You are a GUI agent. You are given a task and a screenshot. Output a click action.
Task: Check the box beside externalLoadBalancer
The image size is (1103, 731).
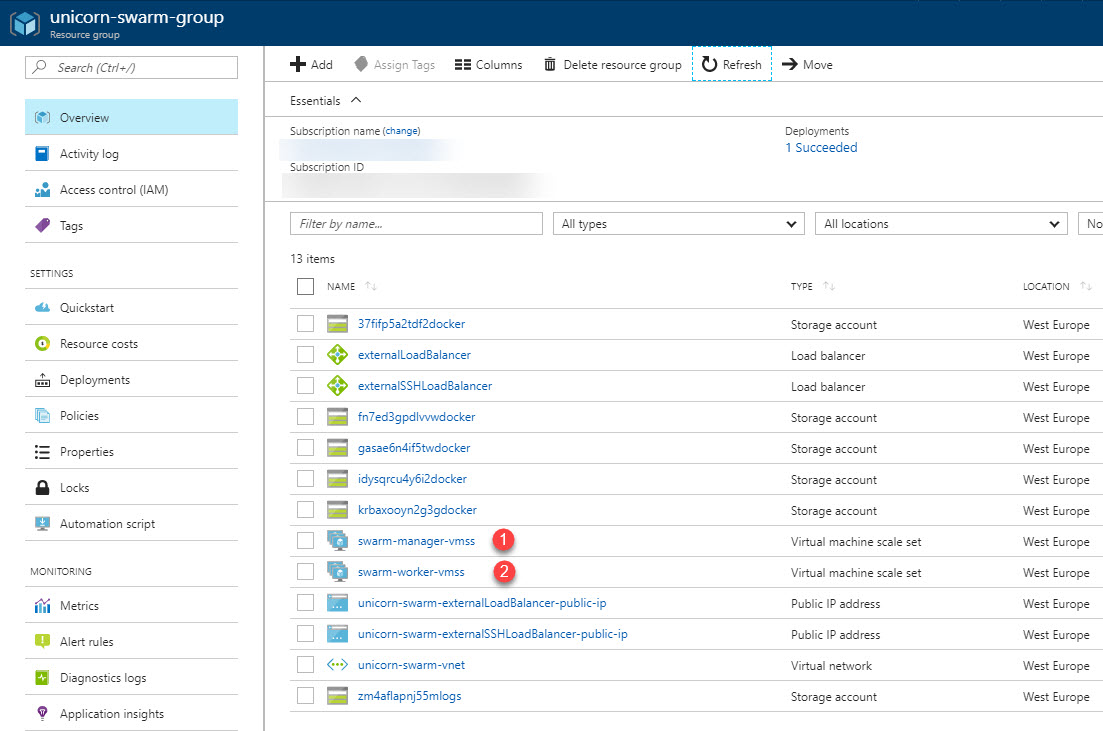pos(305,355)
